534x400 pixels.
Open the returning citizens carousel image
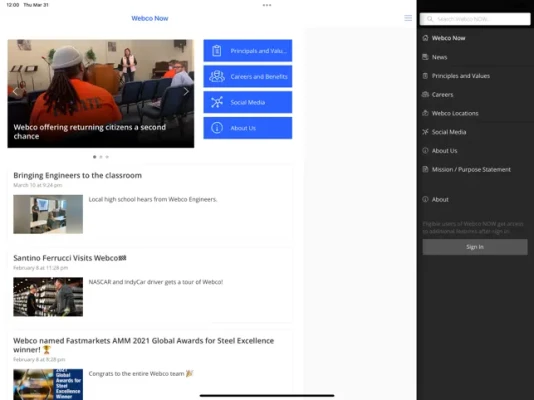(x=101, y=94)
